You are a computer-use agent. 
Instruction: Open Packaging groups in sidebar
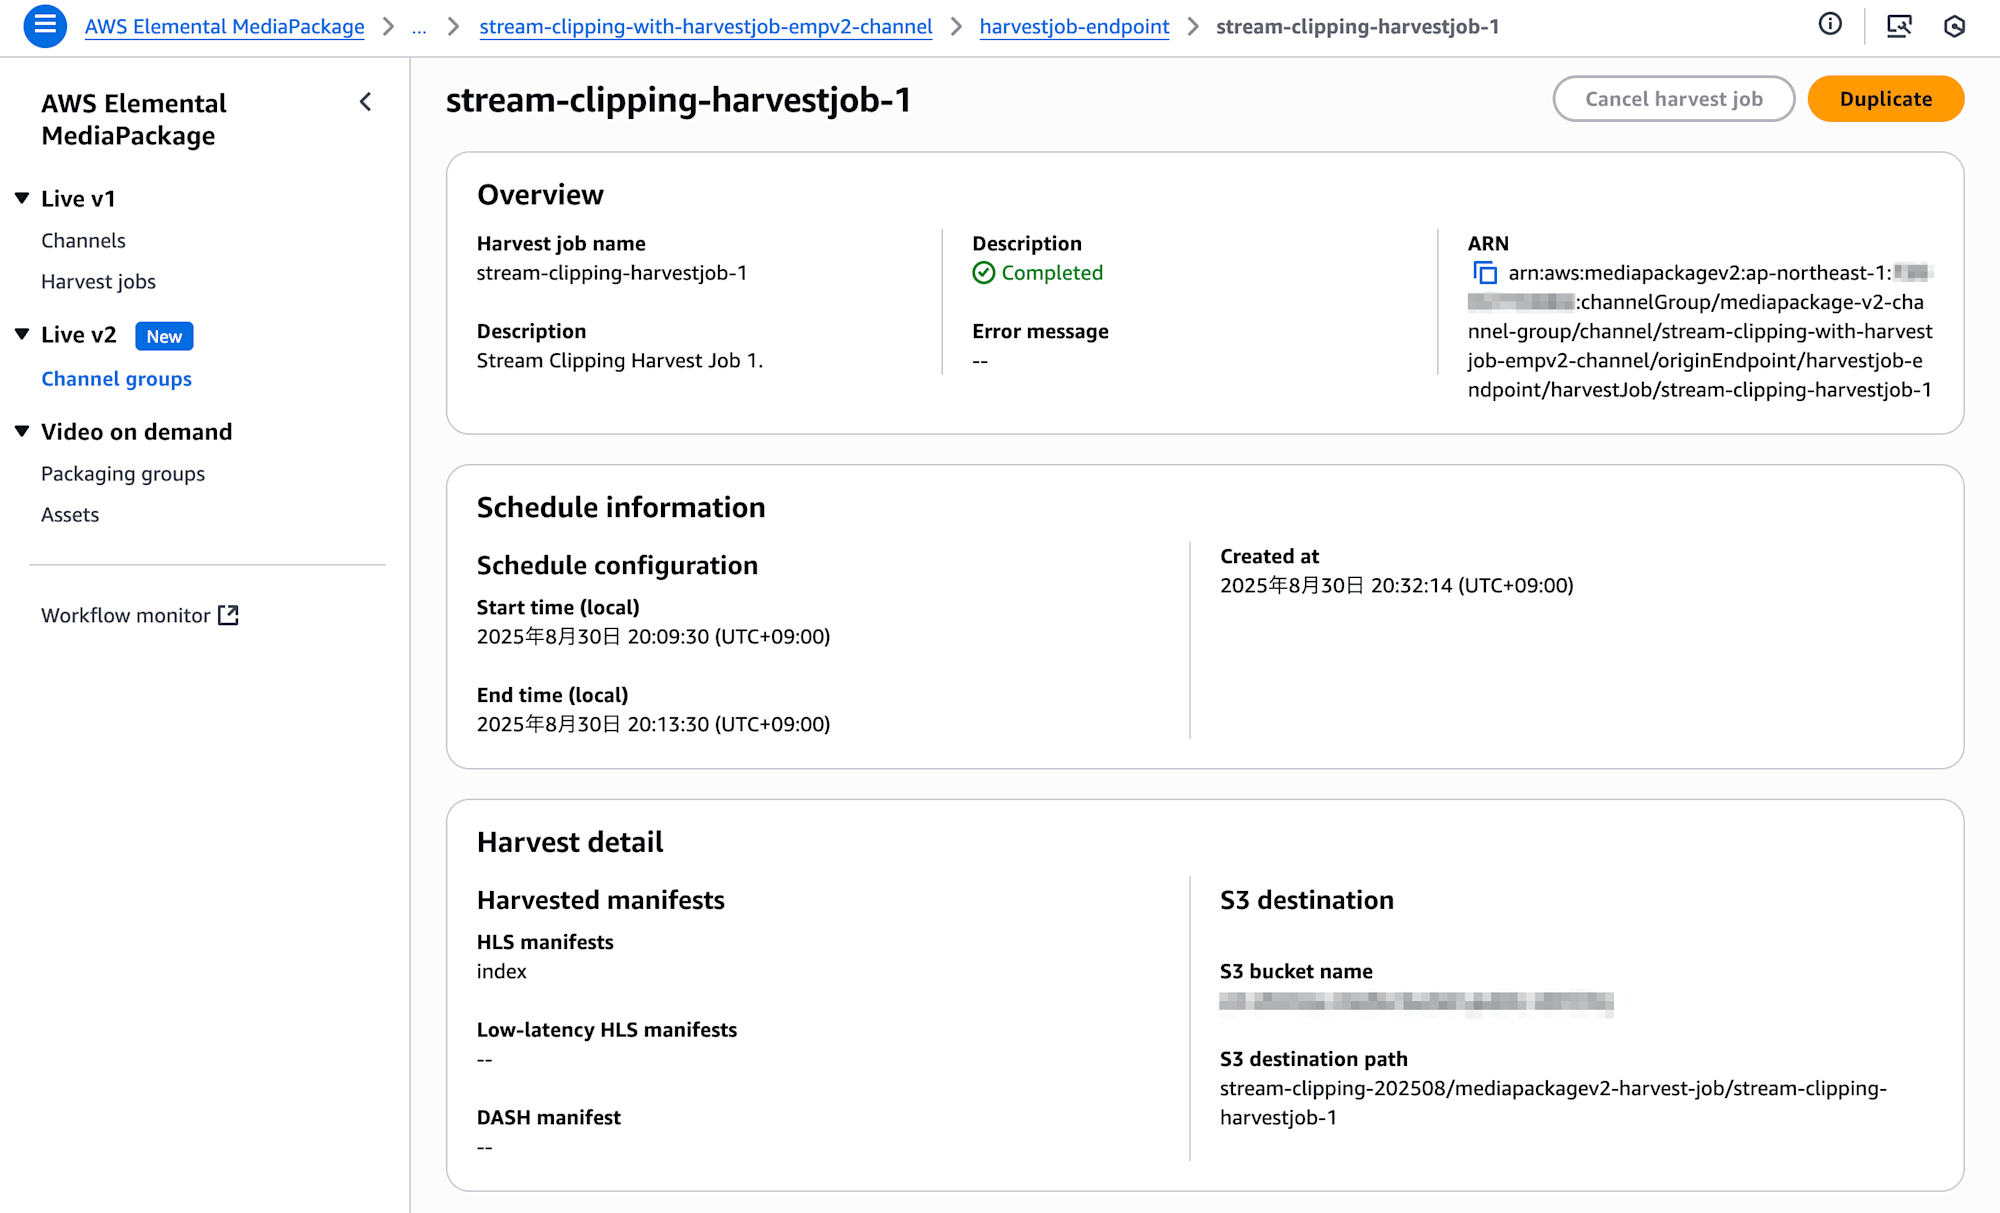pyautogui.click(x=123, y=473)
